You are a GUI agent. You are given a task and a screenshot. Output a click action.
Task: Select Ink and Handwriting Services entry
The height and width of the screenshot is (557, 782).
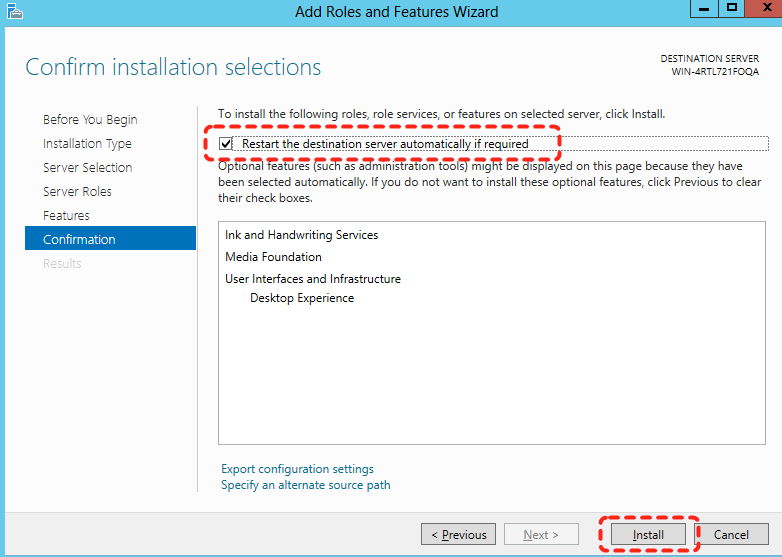coord(301,235)
